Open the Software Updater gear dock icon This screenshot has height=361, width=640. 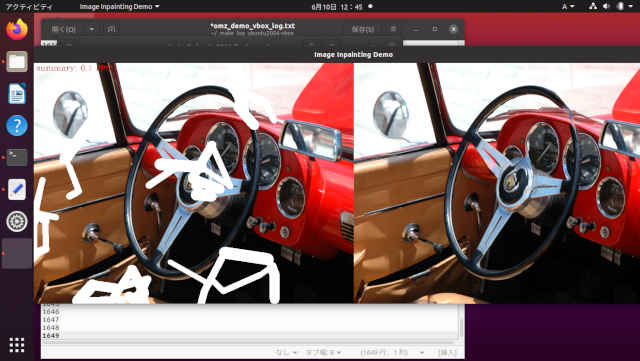tap(17, 221)
